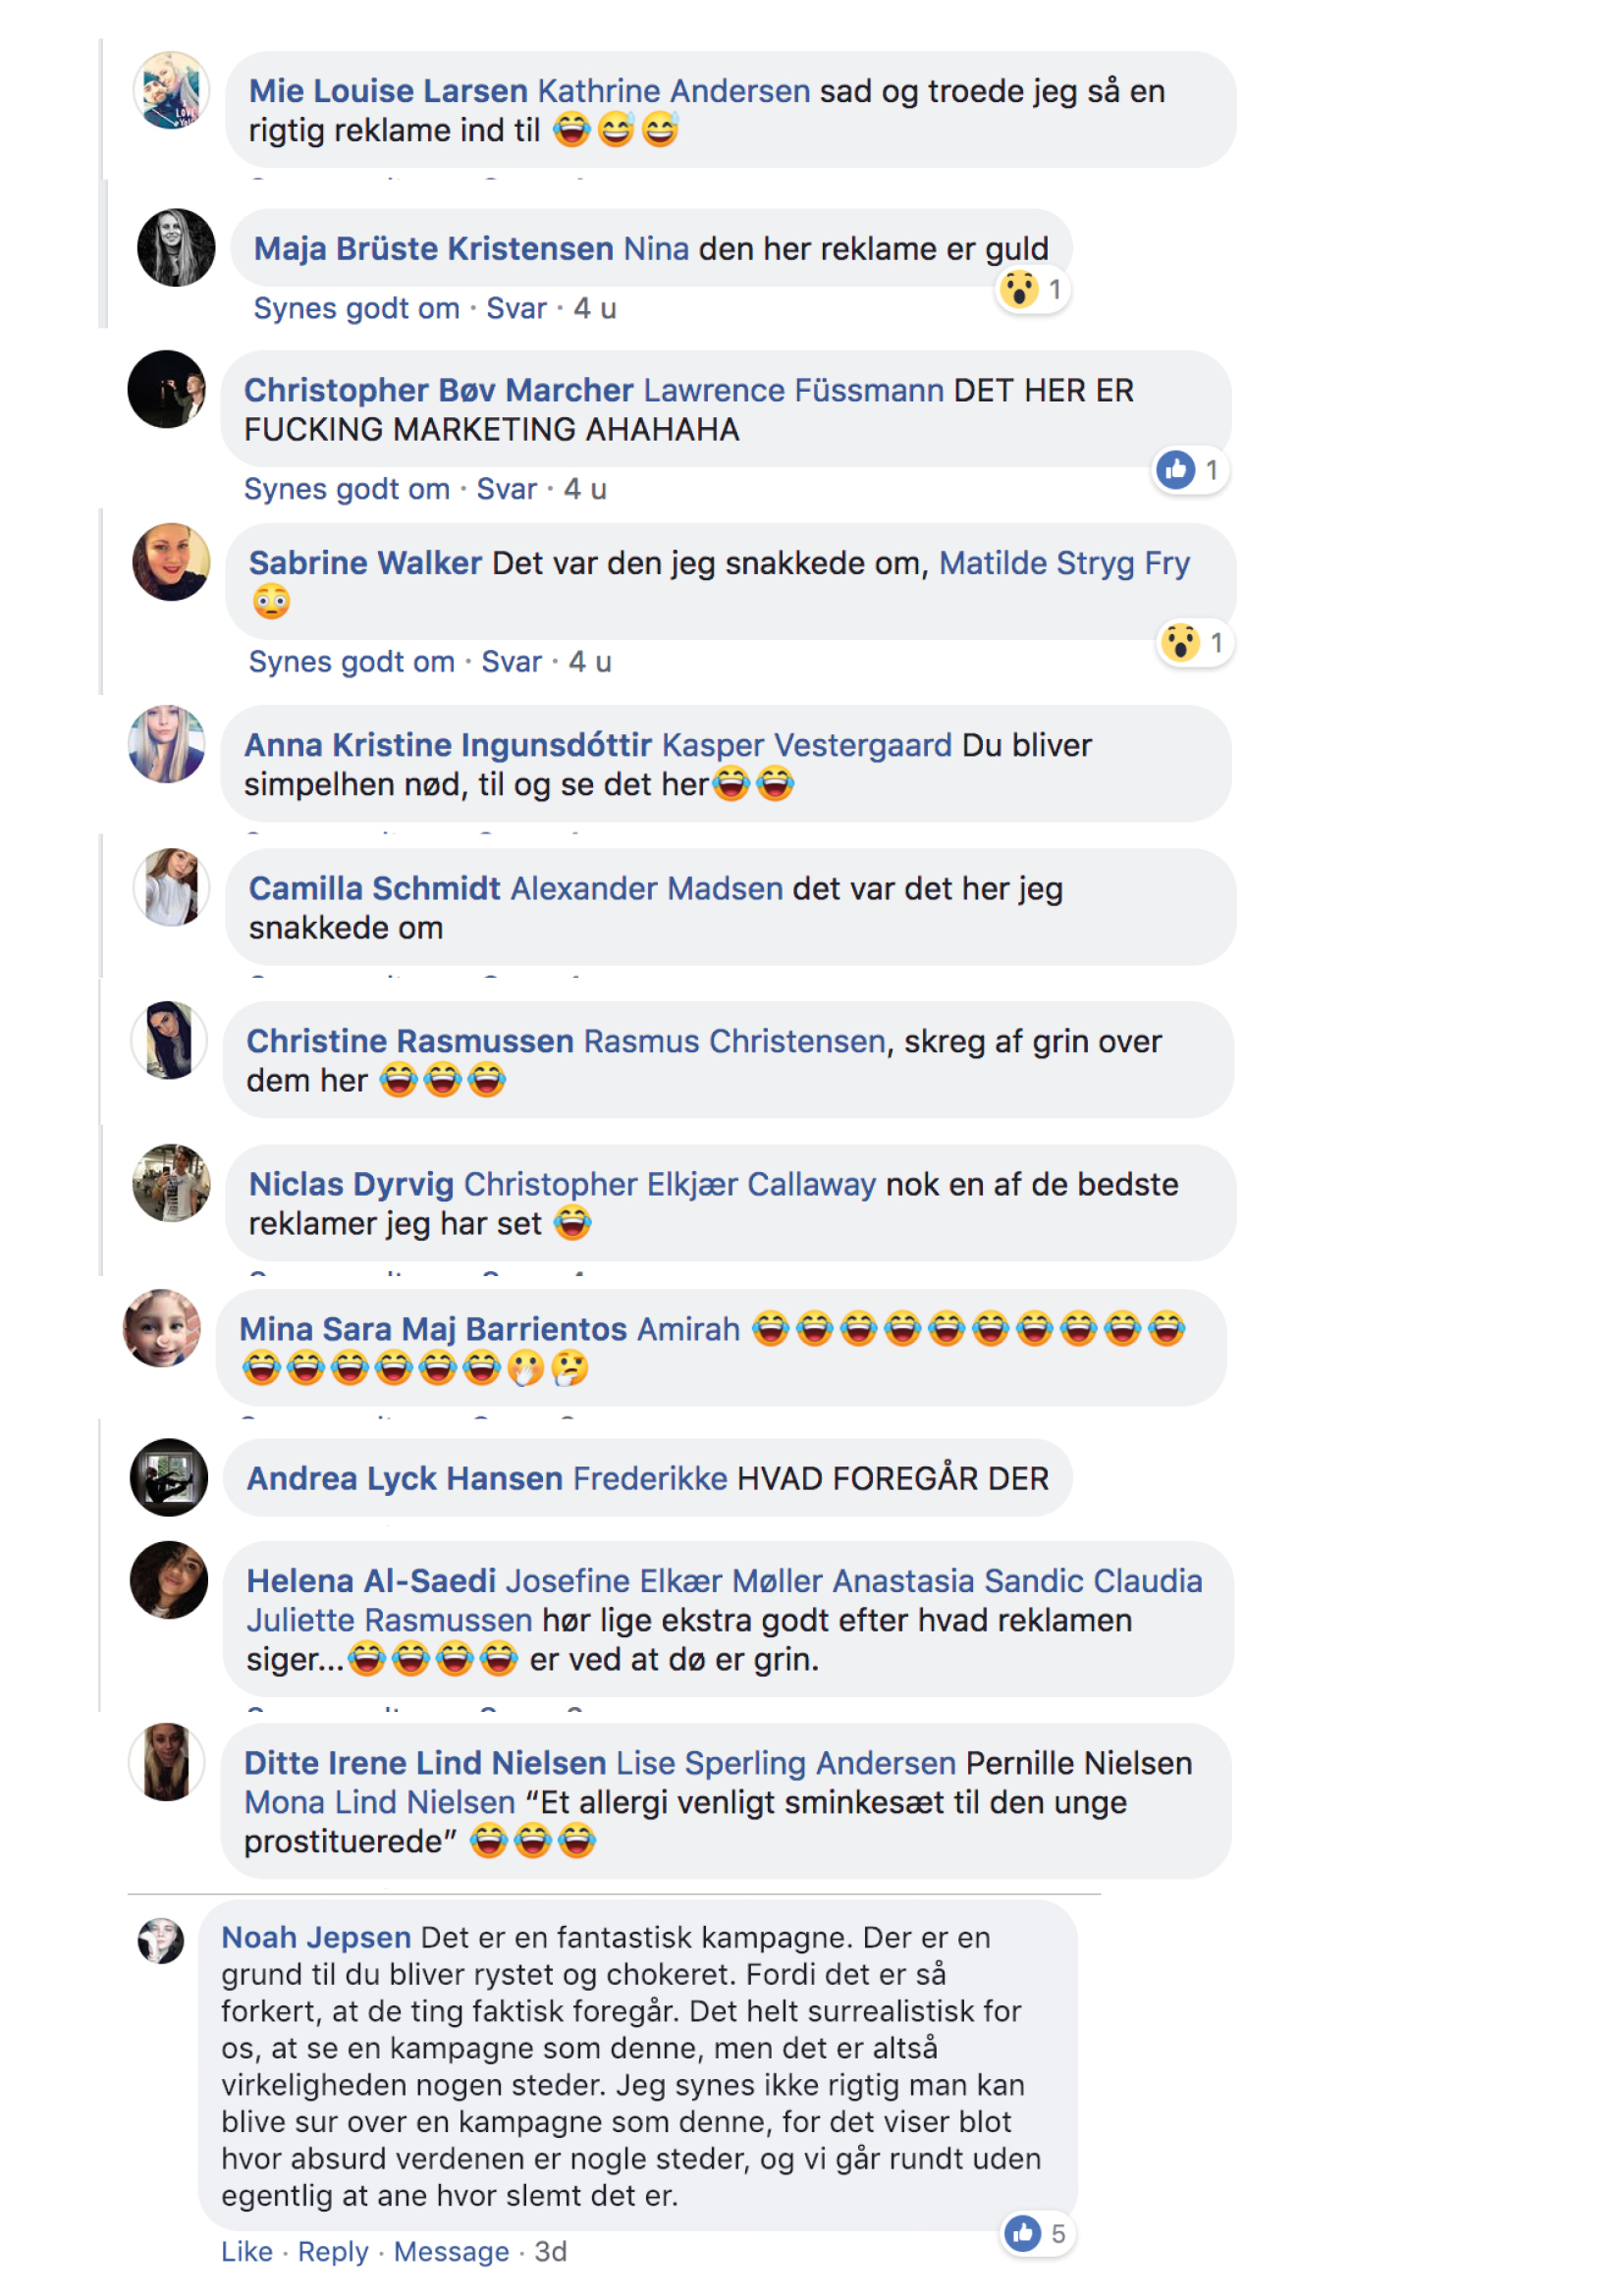Click Synes godt om under Maja's comment
Screen dimensions: 1624x2296
coord(356,309)
